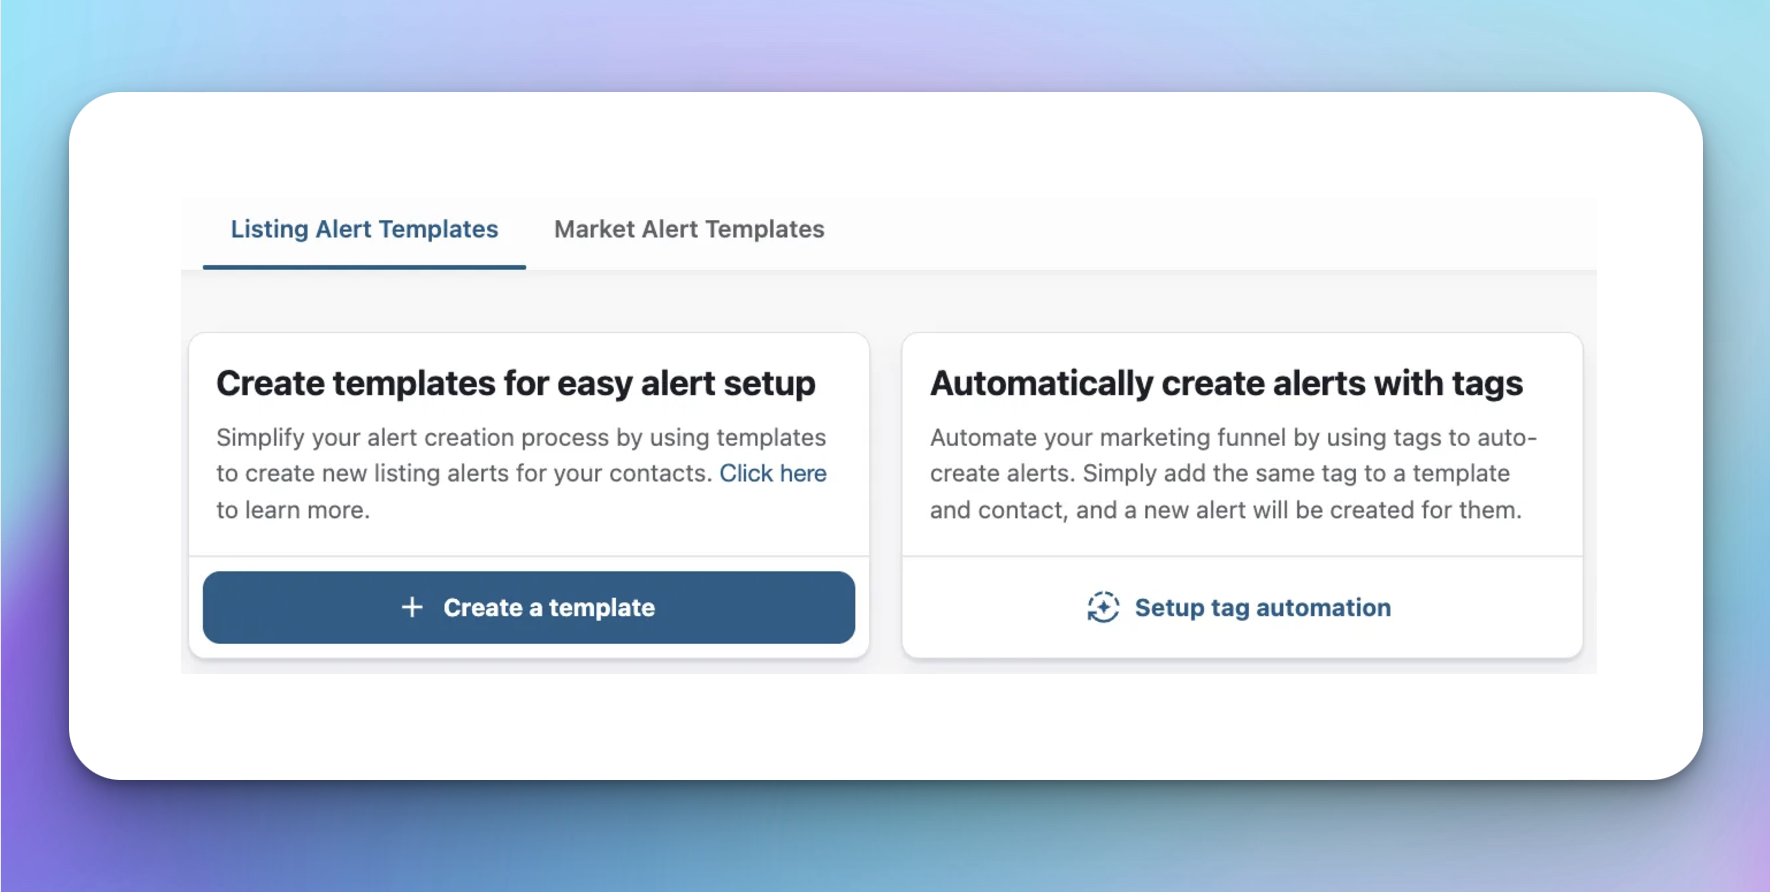Click the tag automation sparkle icon
This screenshot has height=892, width=1770.
(1103, 607)
